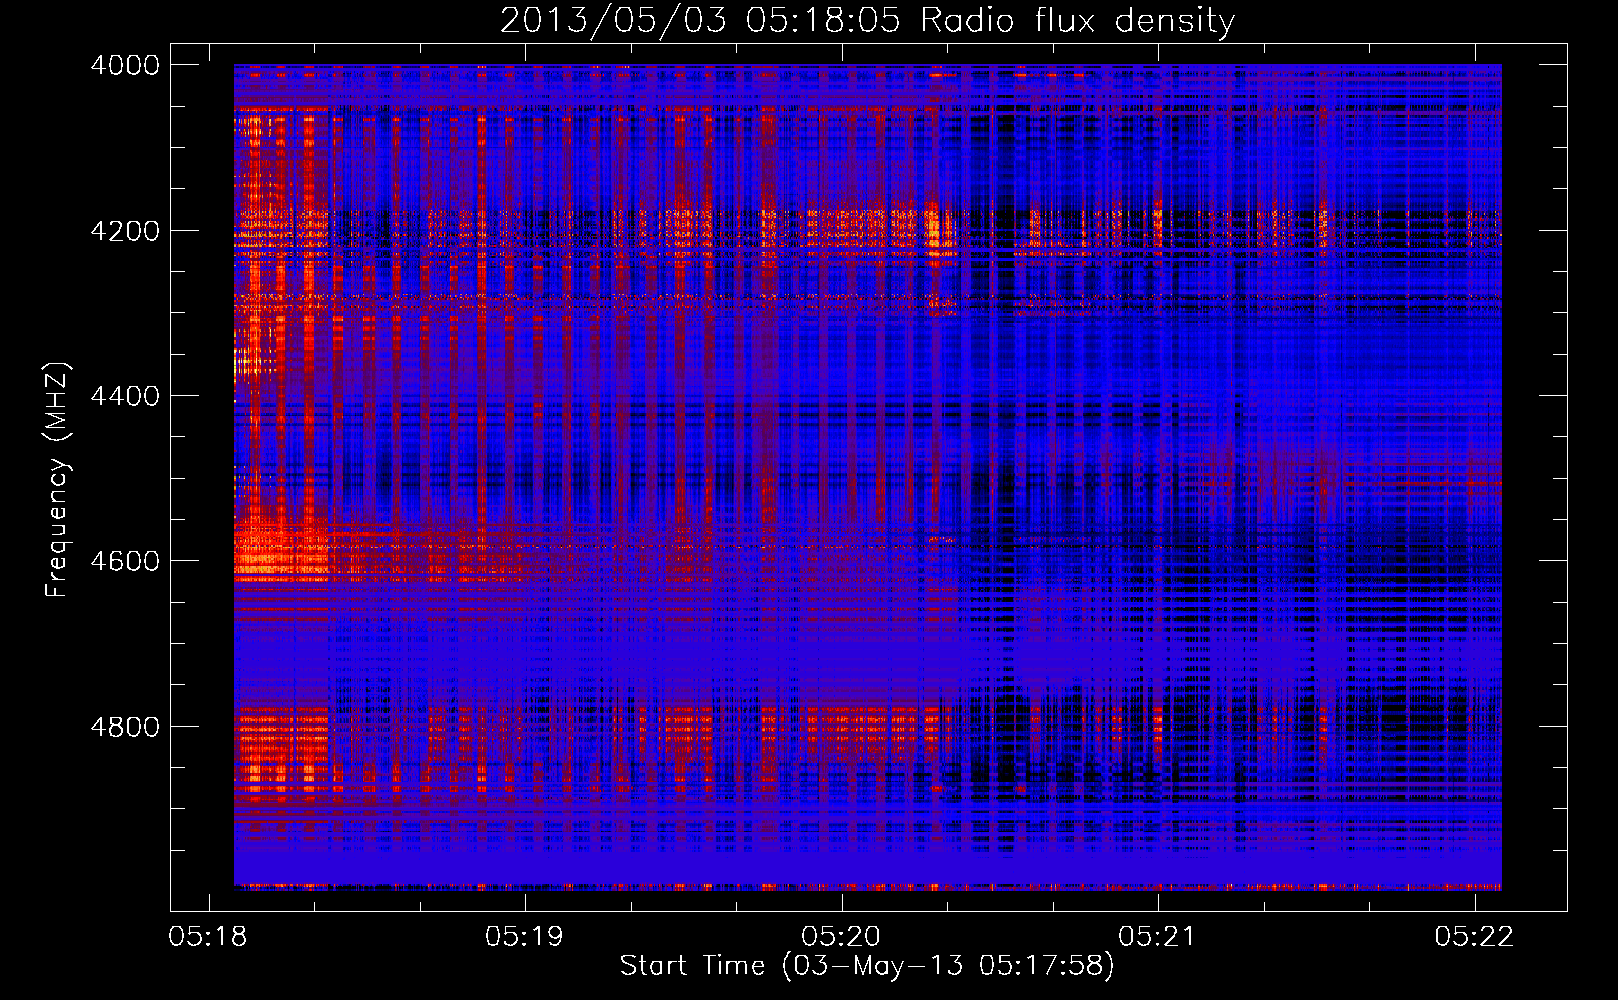Select the 4000 frequency tick label
The width and height of the screenshot is (1618, 1000).
tap(125, 65)
